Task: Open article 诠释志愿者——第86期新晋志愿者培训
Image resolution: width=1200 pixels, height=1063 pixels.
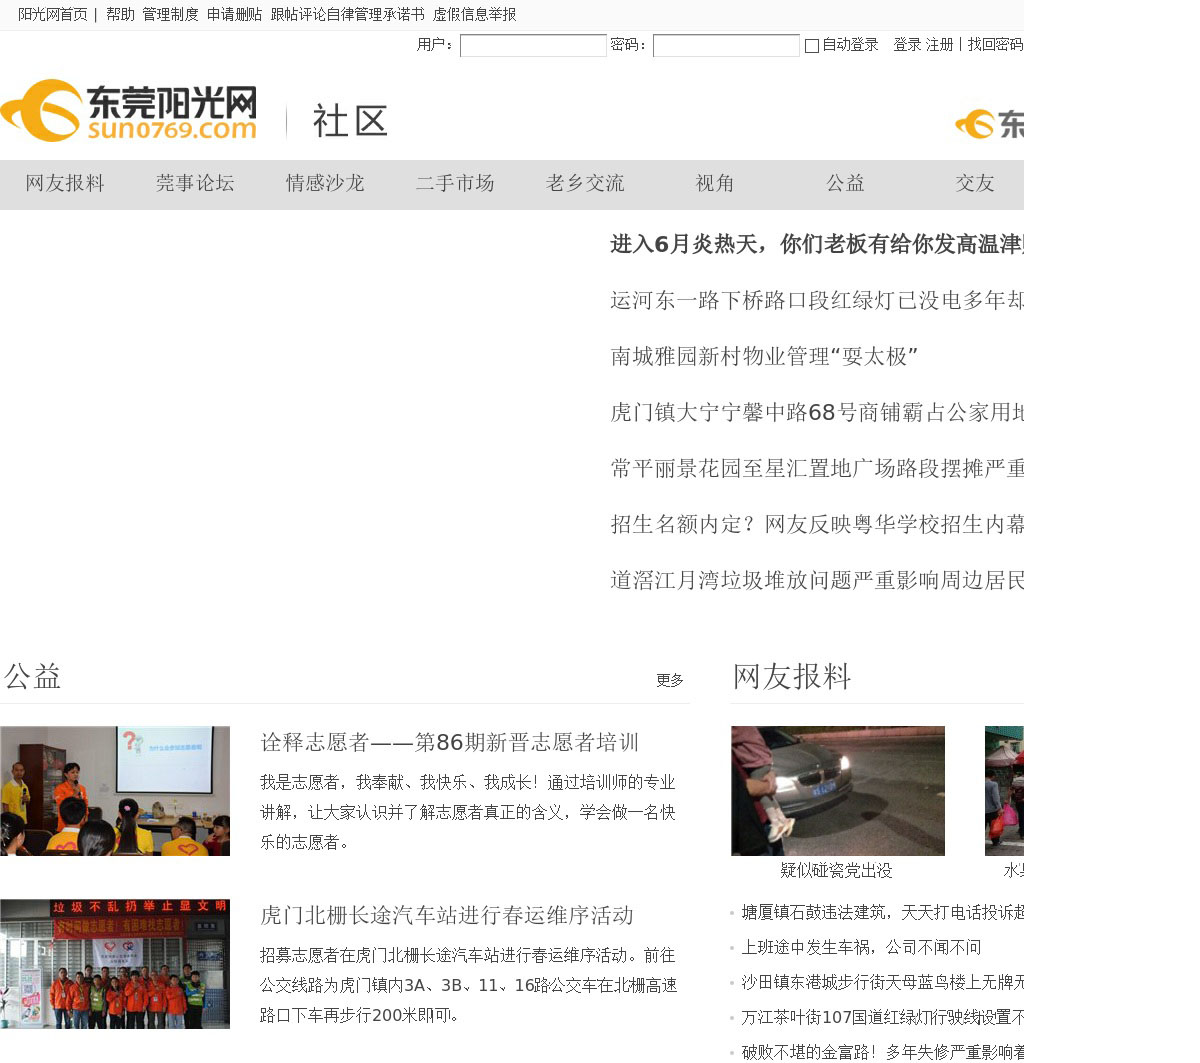Action: coord(449,743)
